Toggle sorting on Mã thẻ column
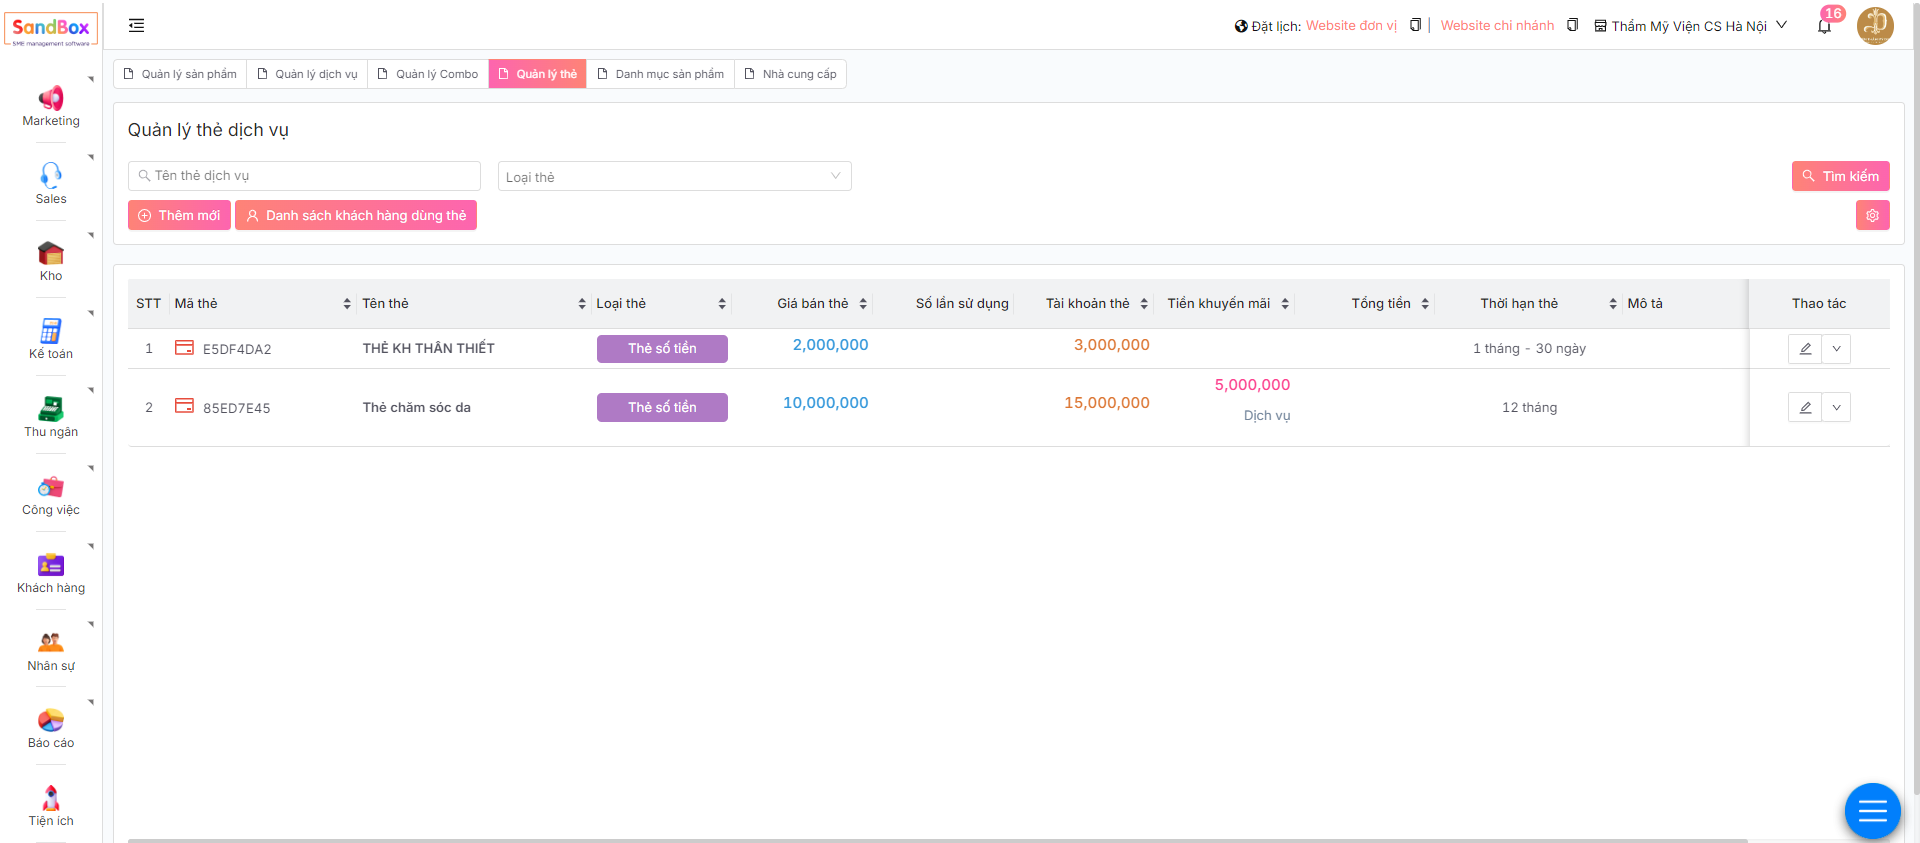 (x=347, y=304)
